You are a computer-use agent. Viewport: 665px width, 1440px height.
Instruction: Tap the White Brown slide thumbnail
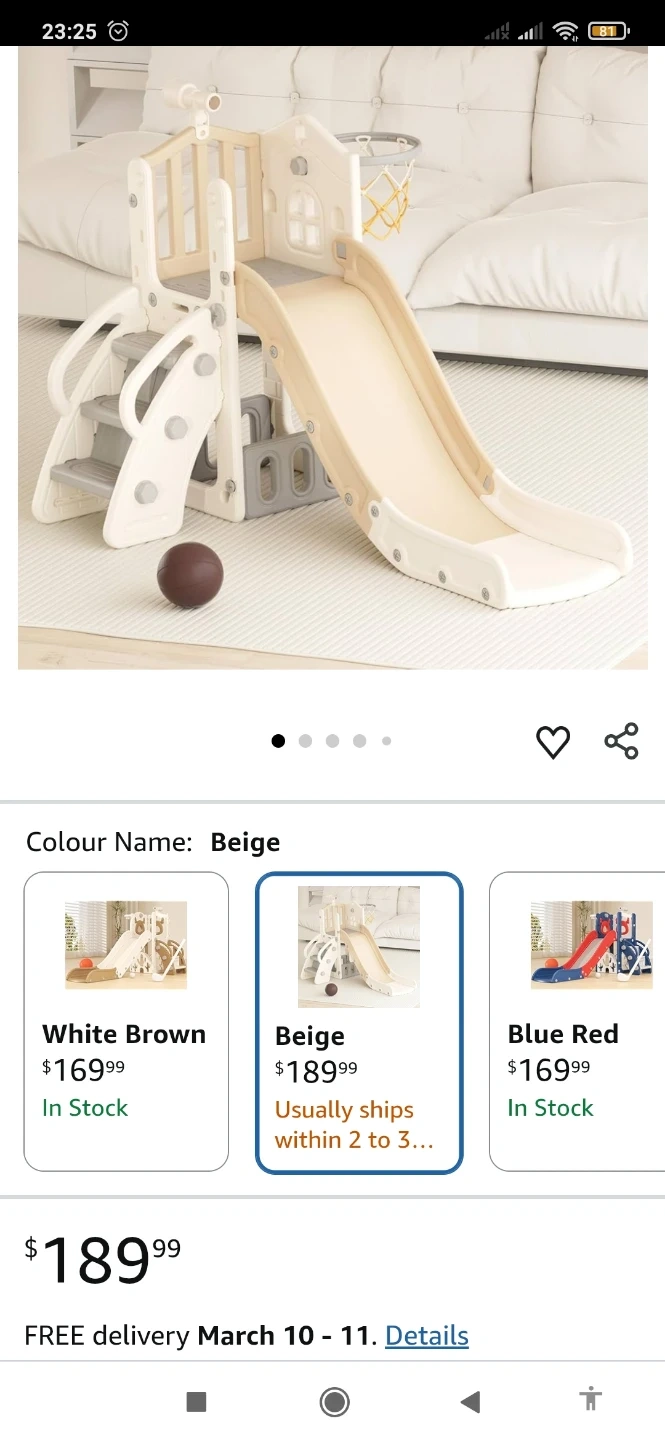click(x=126, y=945)
